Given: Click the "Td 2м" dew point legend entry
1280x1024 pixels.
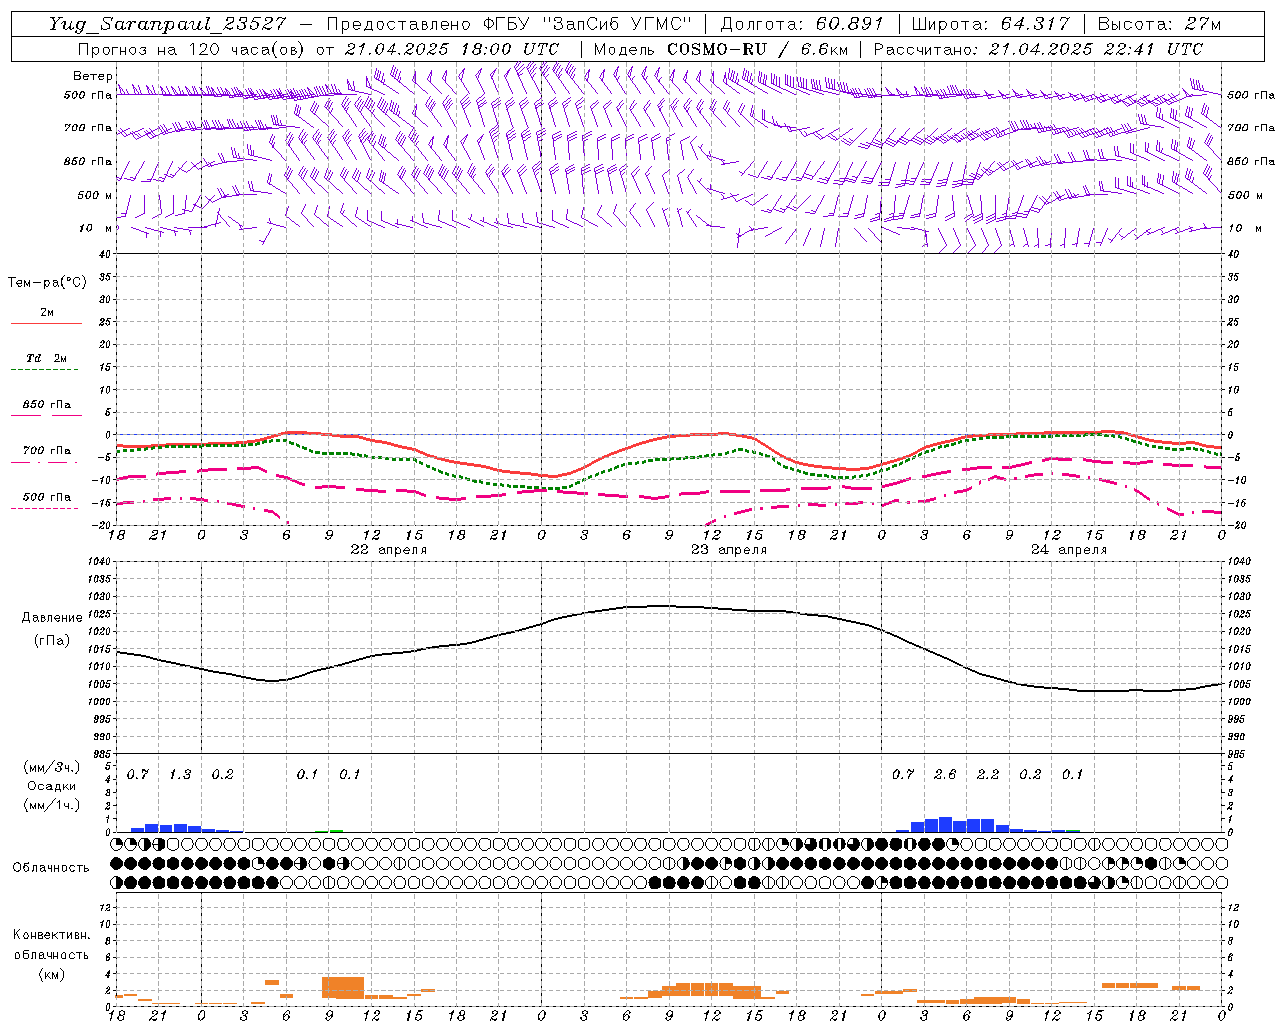Looking at the screenshot, I should 47,358.
